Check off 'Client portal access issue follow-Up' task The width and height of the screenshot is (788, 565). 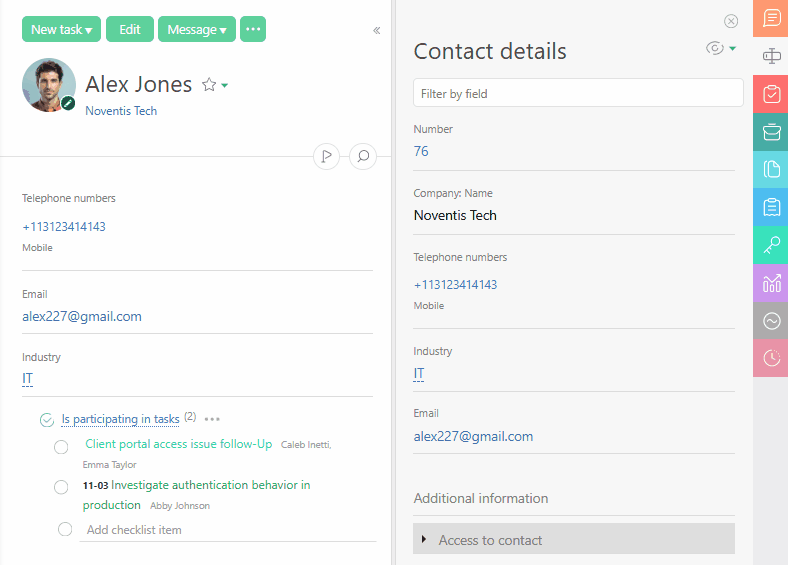coord(61,447)
